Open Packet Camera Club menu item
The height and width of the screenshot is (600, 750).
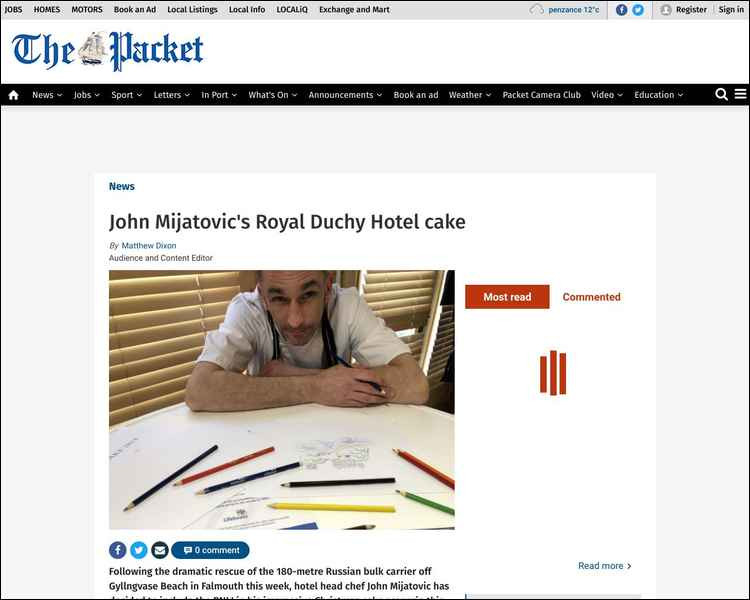point(541,95)
